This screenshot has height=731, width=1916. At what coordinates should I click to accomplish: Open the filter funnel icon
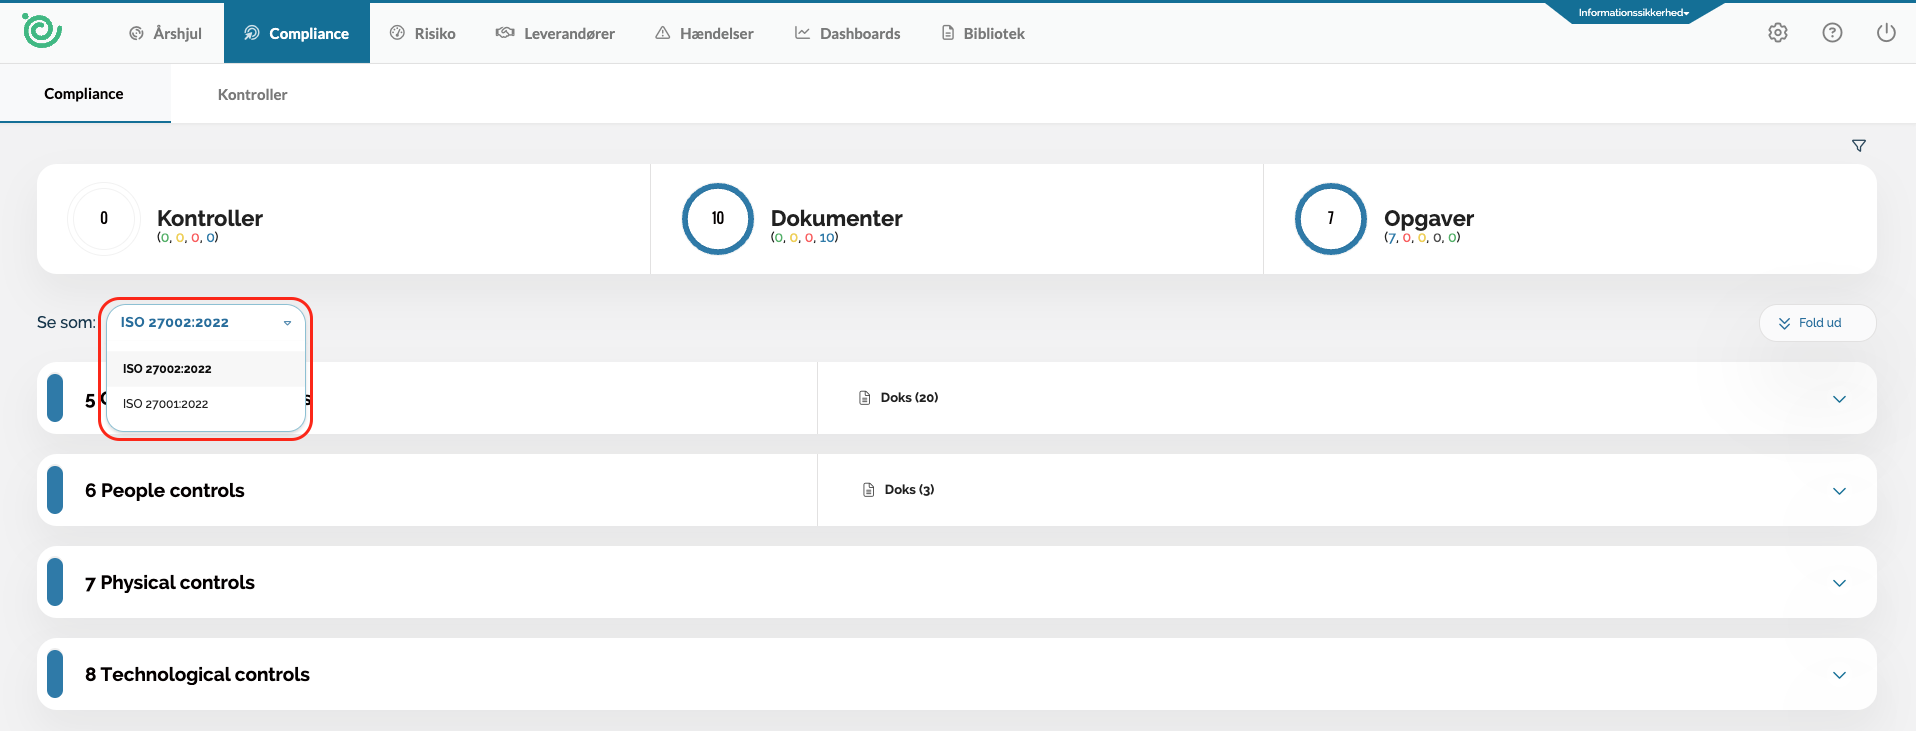pos(1858,146)
